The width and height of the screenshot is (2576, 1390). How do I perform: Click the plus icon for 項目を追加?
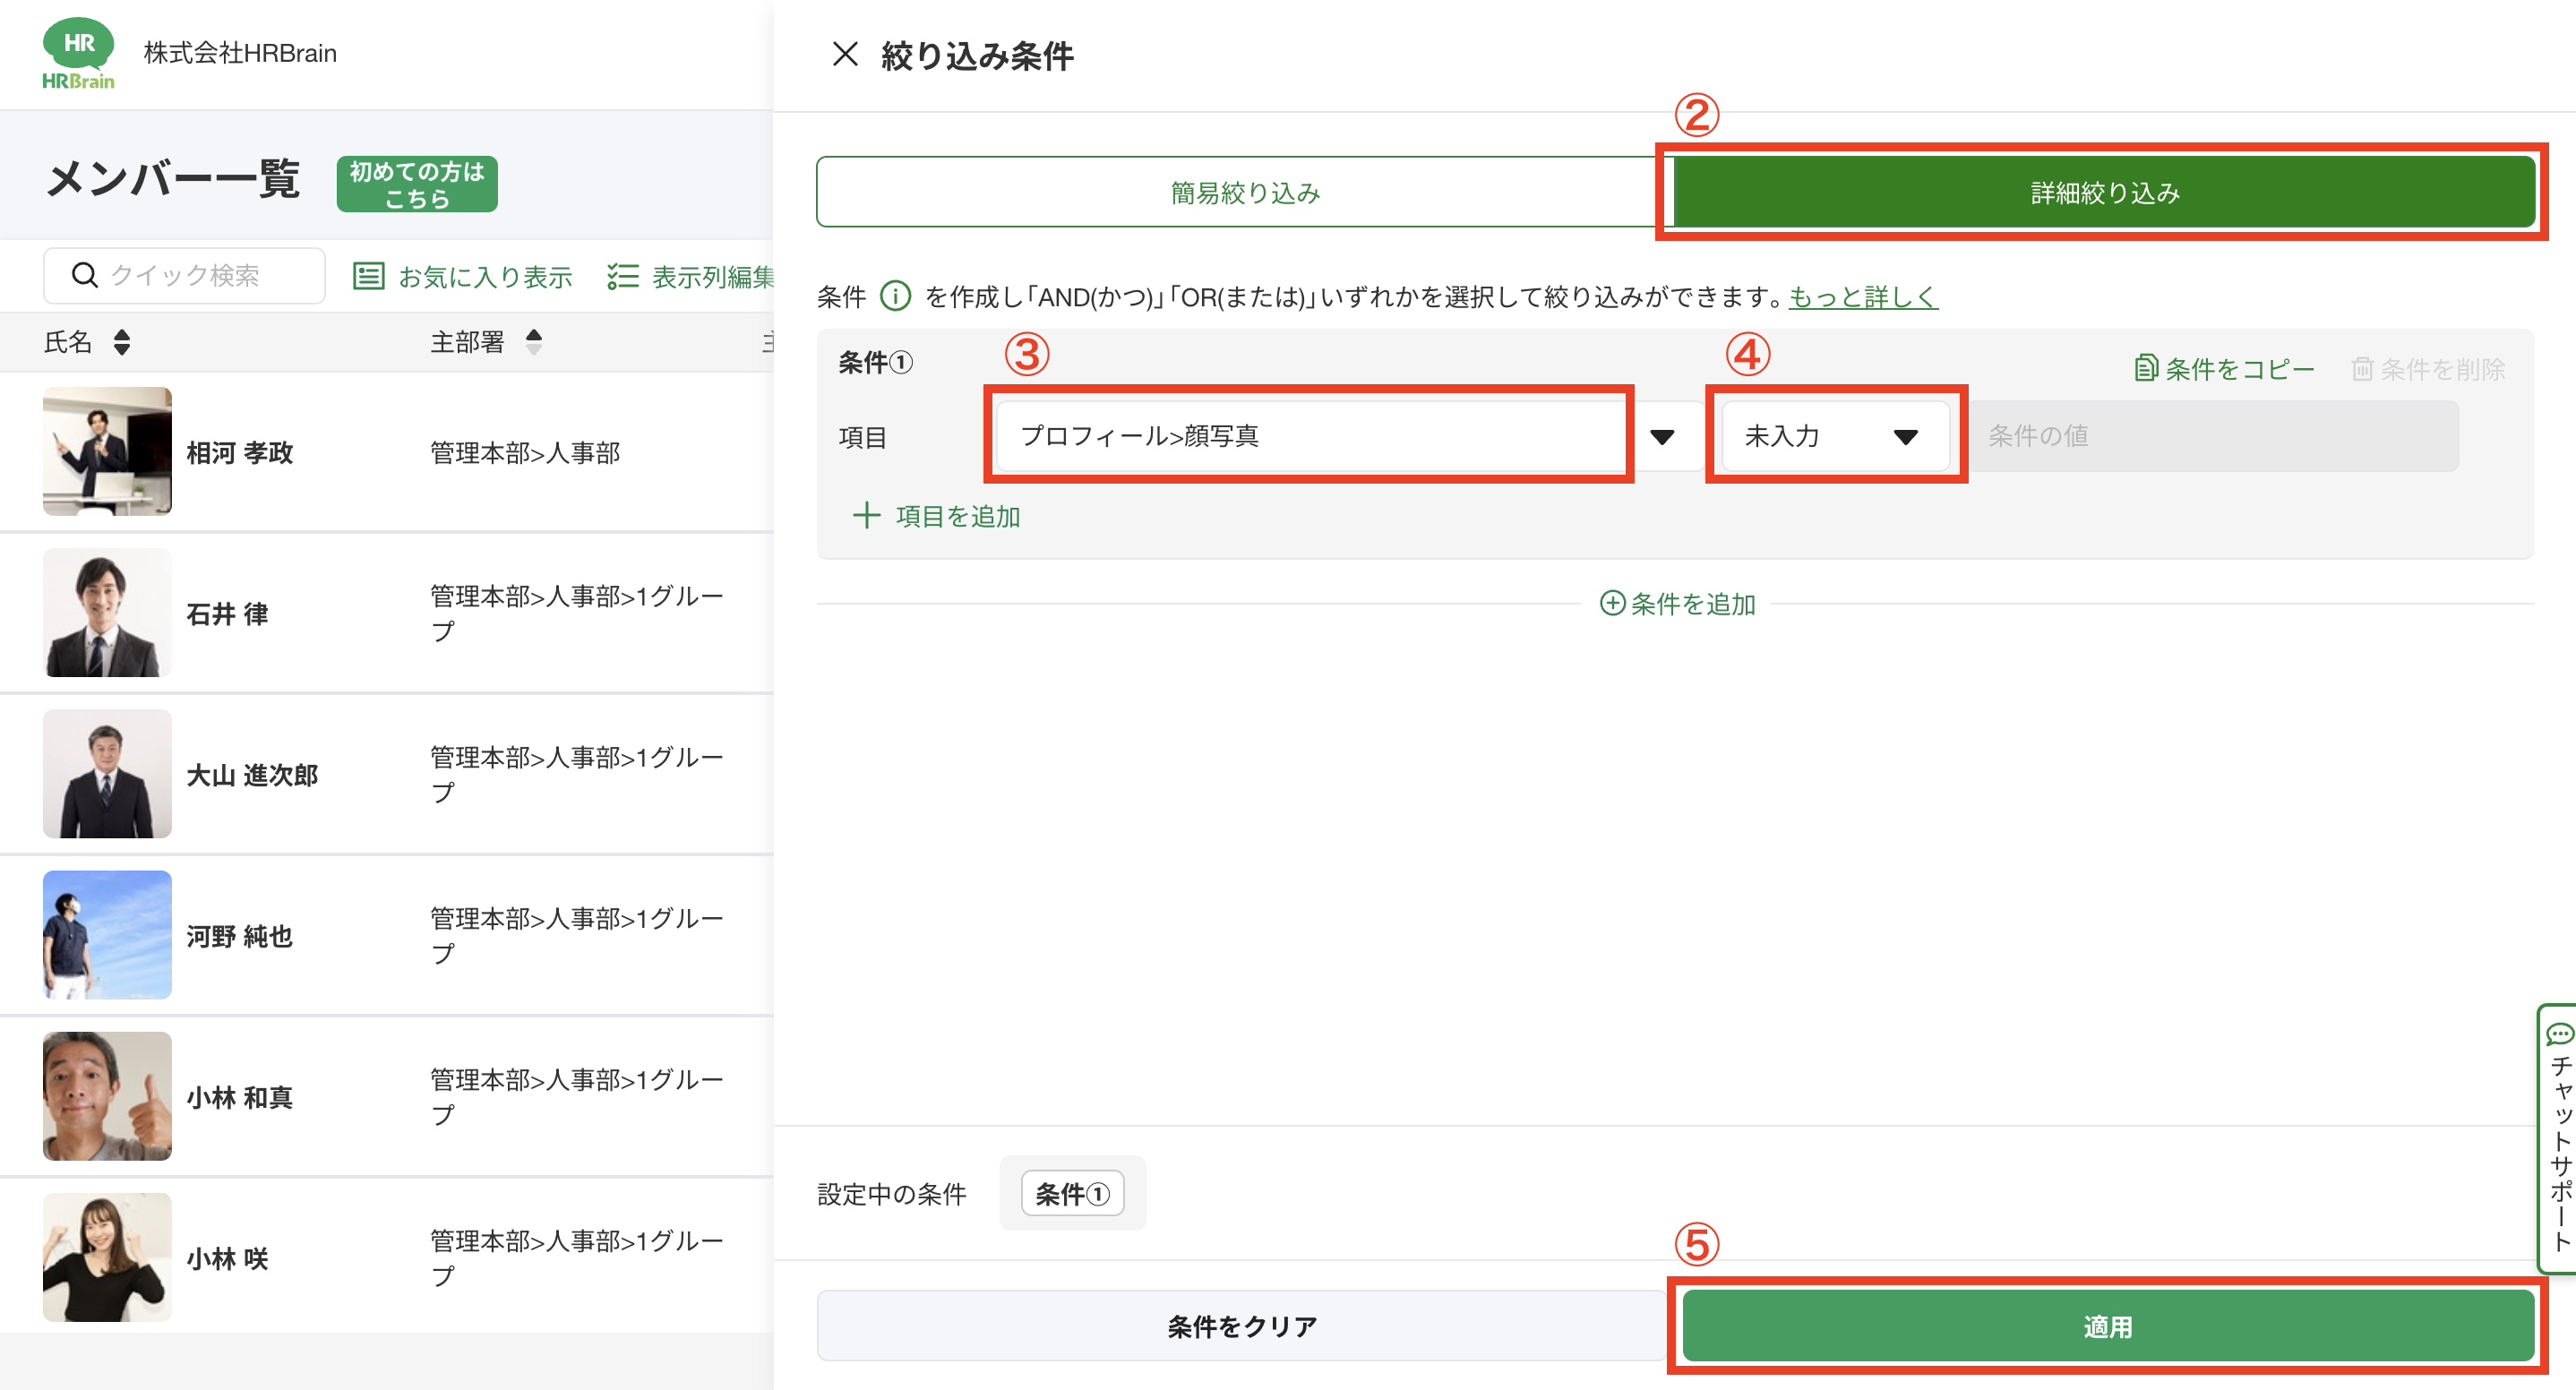point(866,516)
